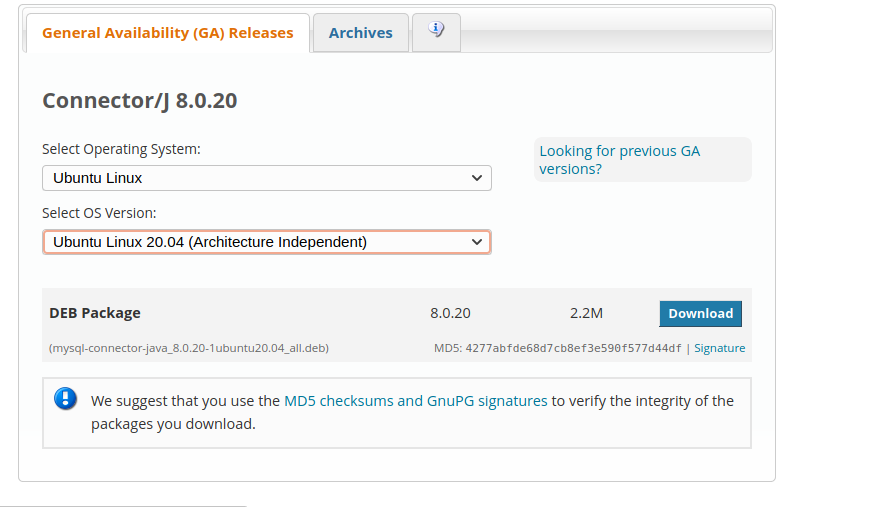This screenshot has width=896, height=507.
Task: Click the Connector/J 8.0.20 heading
Action: point(139,101)
